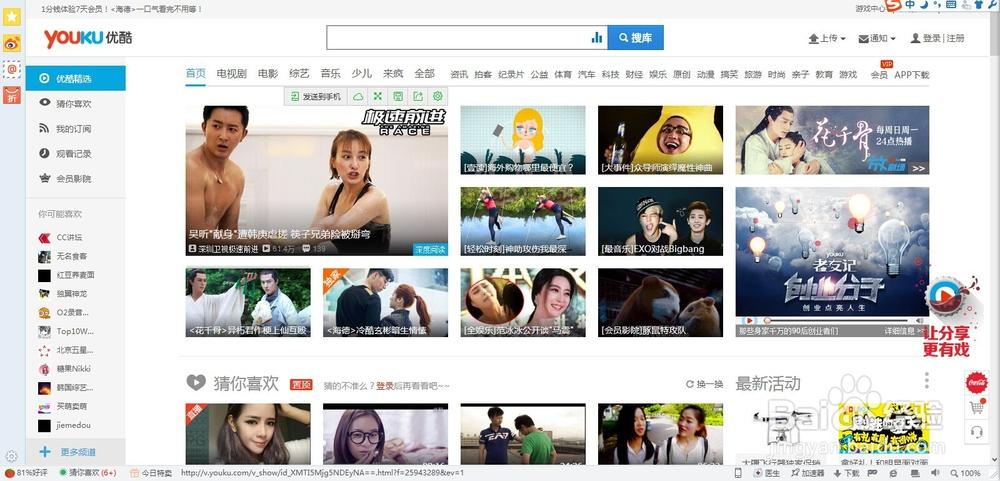Click the save disk icon in hover toolbar

pyautogui.click(x=398, y=96)
